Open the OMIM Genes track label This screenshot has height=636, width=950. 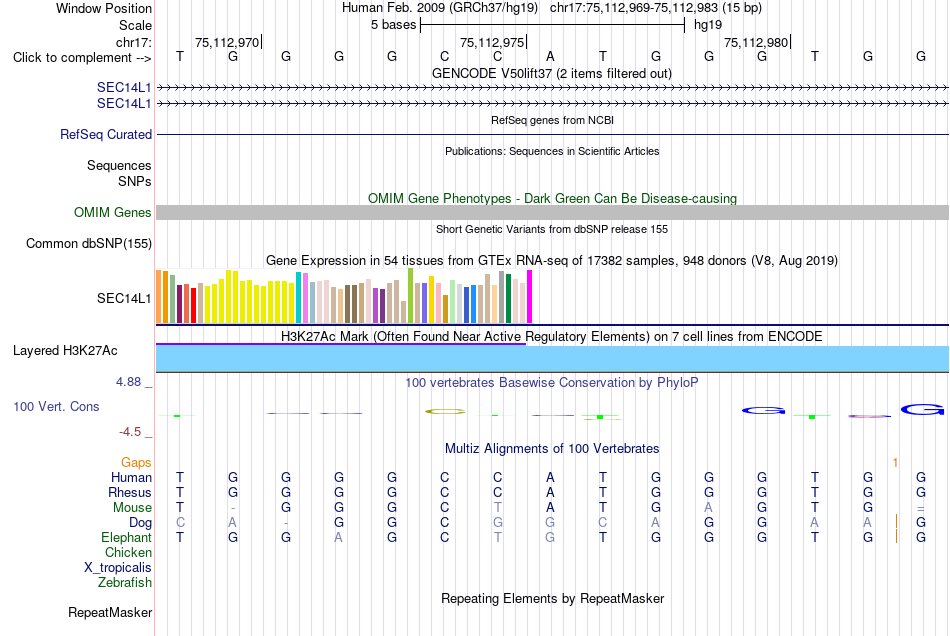click(x=112, y=213)
